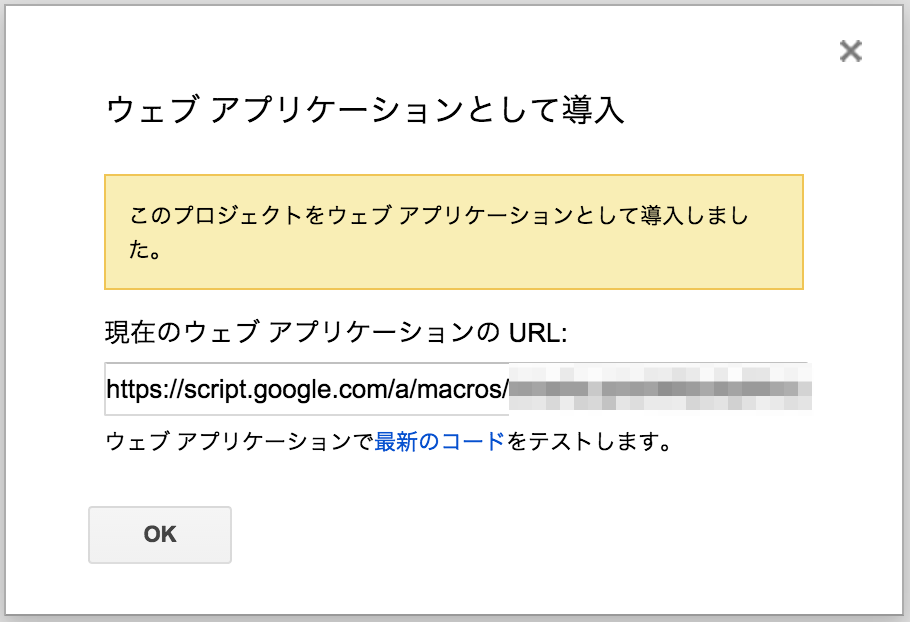Click the ウェブ アプリケーションで text before the link
The height and width of the screenshot is (622, 910).
pyautogui.click(x=240, y=442)
